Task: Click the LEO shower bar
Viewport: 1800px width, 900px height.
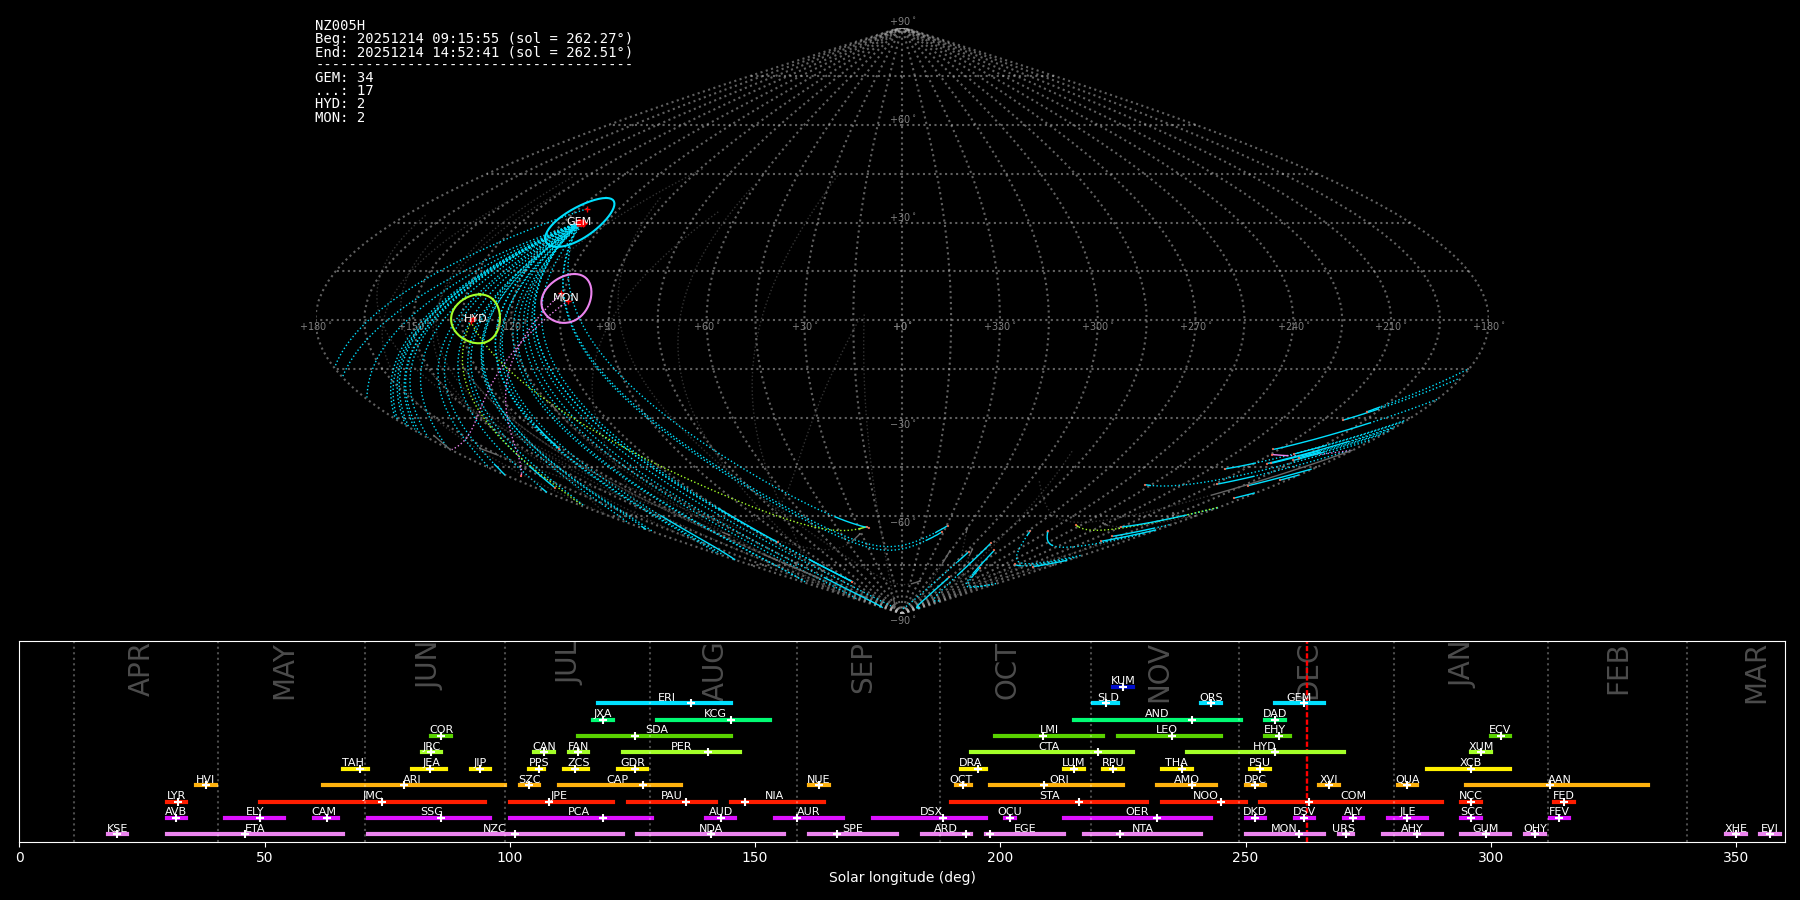Action: (1169, 736)
